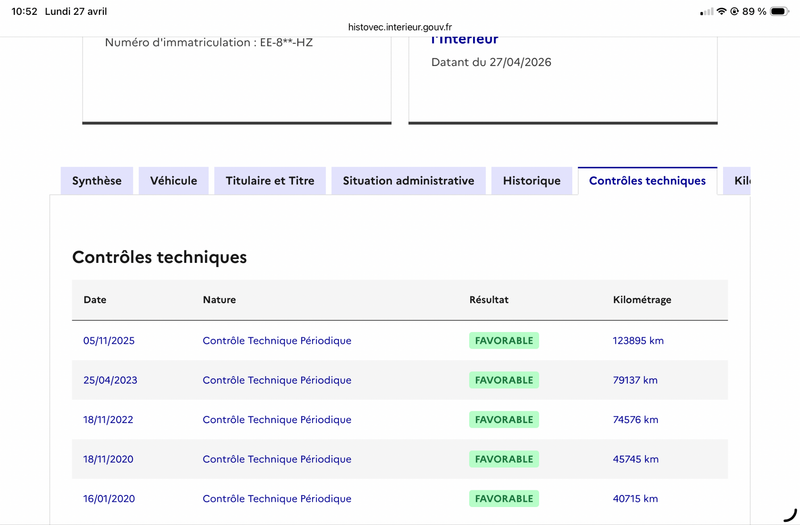Image resolution: width=800 pixels, height=525 pixels.
Task: Open Contrôle Technique Périodique link for 18/11/2020
Action: point(277,459)
